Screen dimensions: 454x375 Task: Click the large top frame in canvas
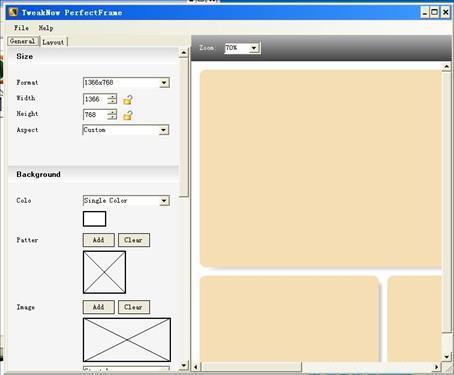pyautogui.click(x=321, y=168)
